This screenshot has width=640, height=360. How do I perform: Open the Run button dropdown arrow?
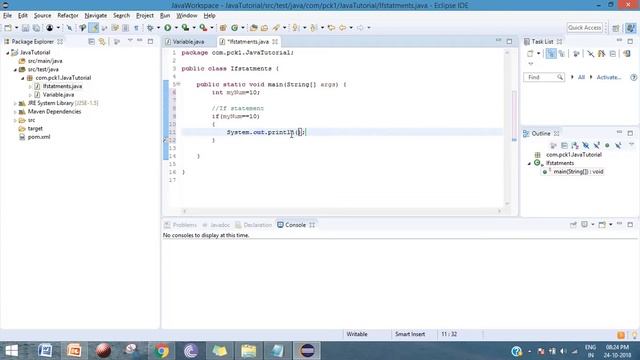pyautogui.click(x=176, y=28)
